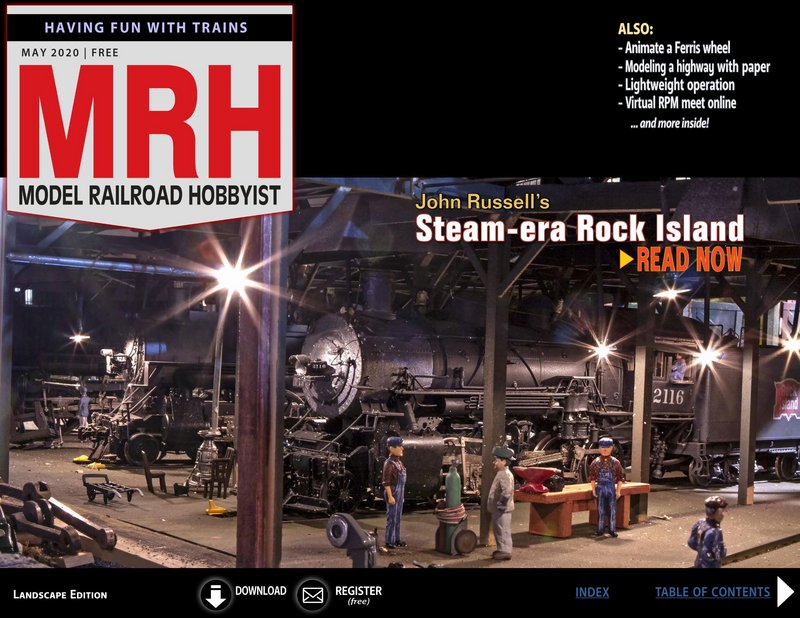The width and height of the screenshot is (800, 618).
Task: Click the MRH logo
Action: pyautogui.click(x=151, y=121)
